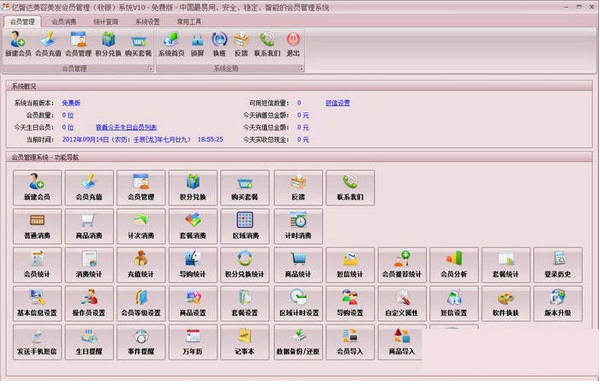Screen dimensions: 600x386
Task: Open the 查看今天生日会员列表 link
Action: coord(126,127)
